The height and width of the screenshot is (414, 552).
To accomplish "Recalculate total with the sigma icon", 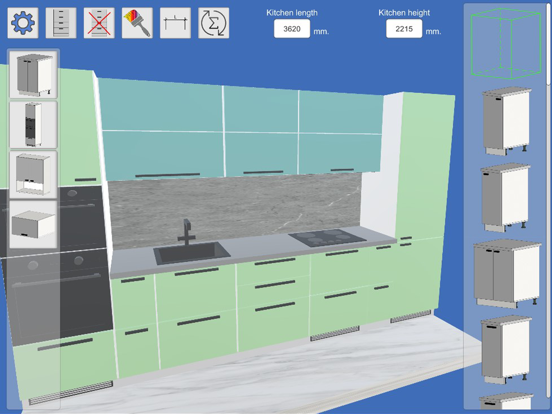I will click(214, 23).
